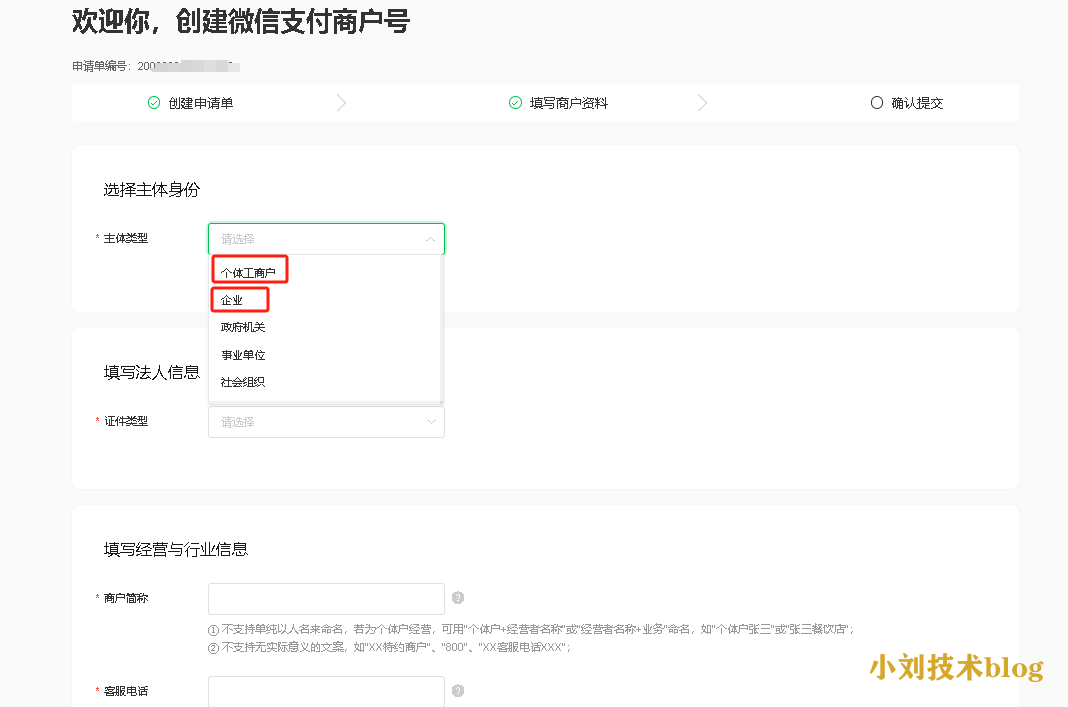Click the green checkmark icon for 创建申请单
This screenshot has height=707, width=1068.
154,103
